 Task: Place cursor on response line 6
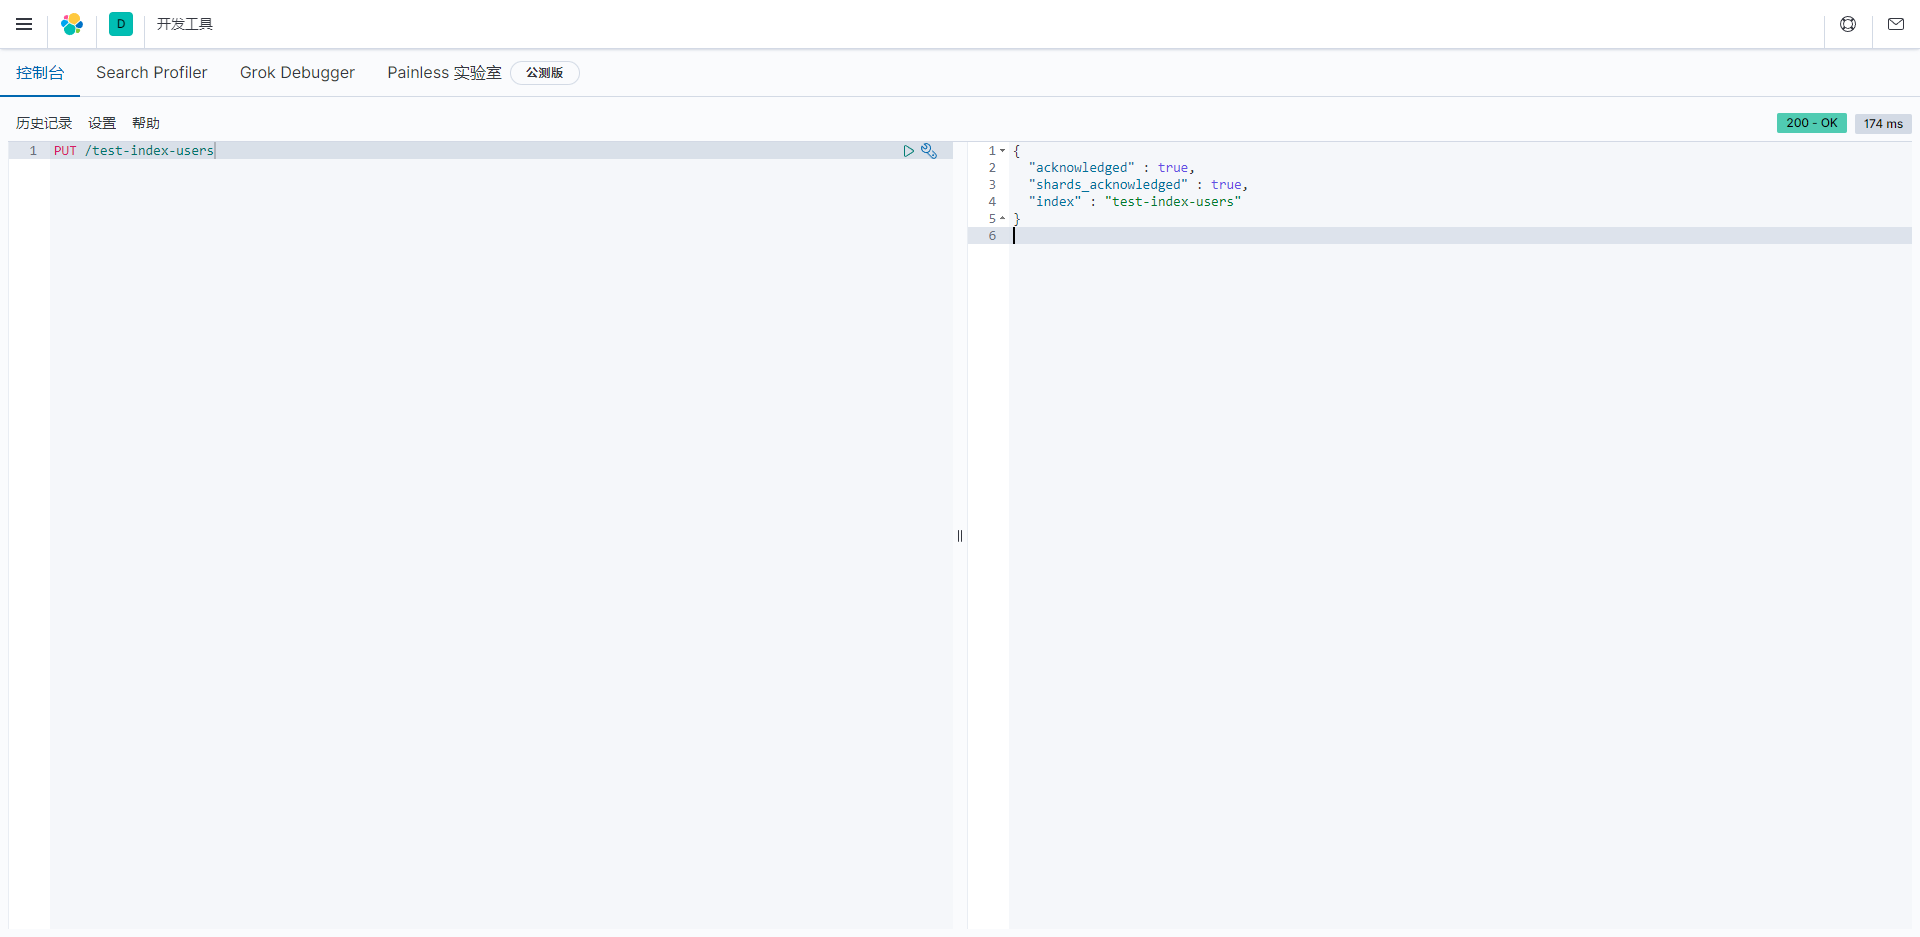pyautogui.click(x=1460, y=236)
